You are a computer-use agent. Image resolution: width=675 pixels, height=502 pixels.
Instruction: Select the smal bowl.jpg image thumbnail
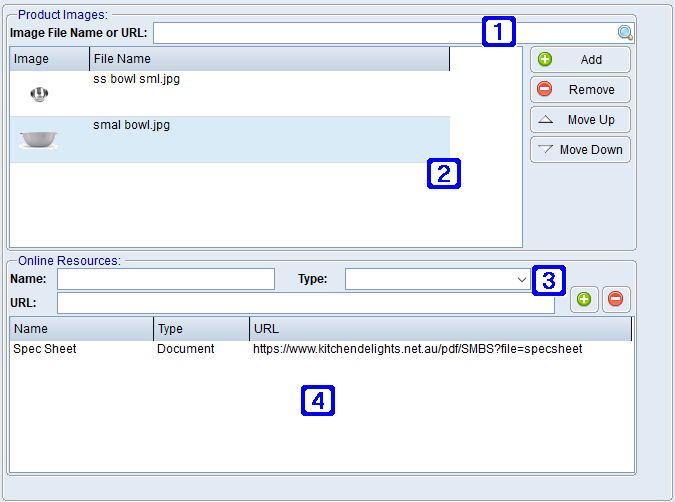coord(40,140)
